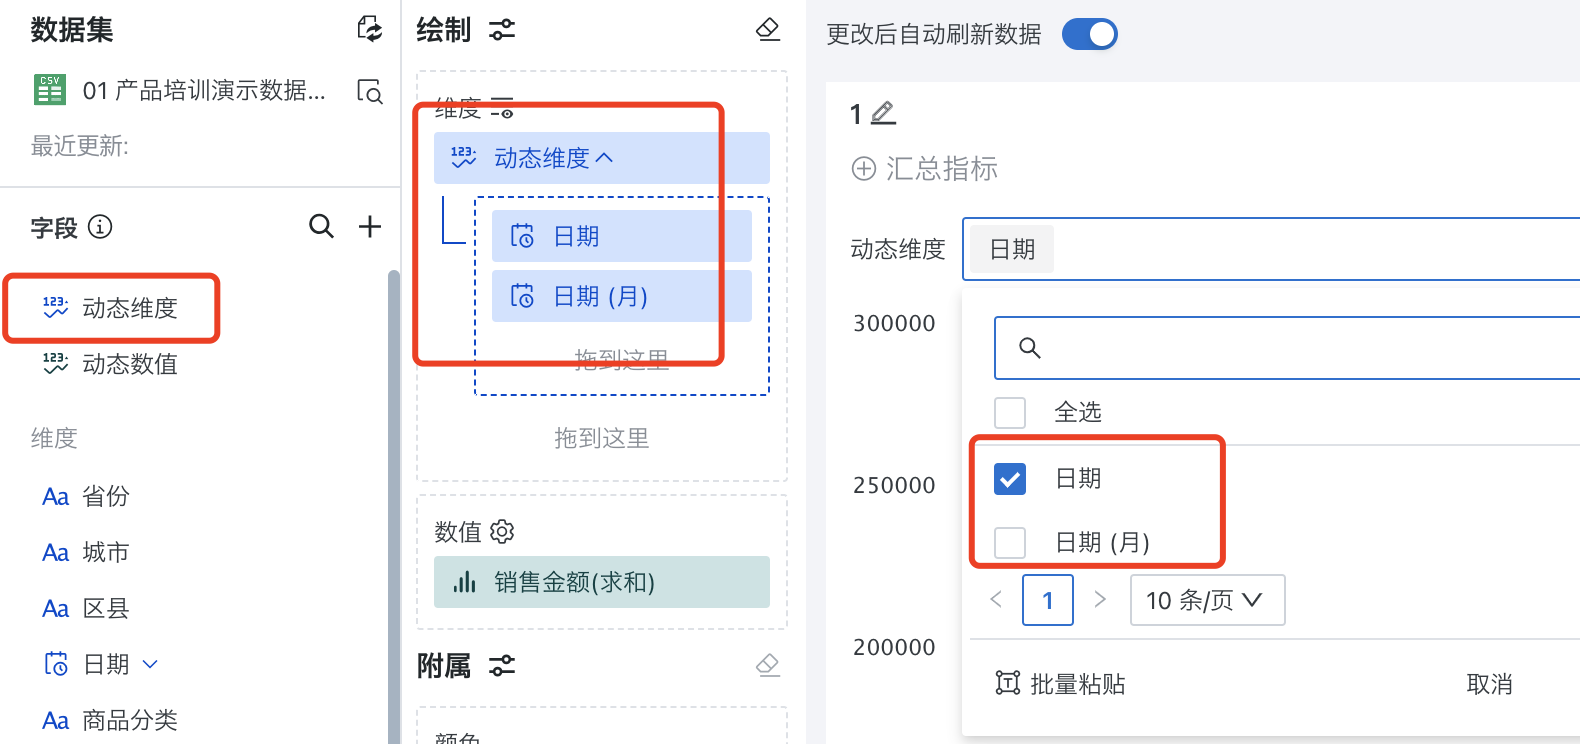The width and height of the screenshot is (1580, 744).
Task: Preview dataset with the magnifier table icon
Action: click(x=370, y=91)
